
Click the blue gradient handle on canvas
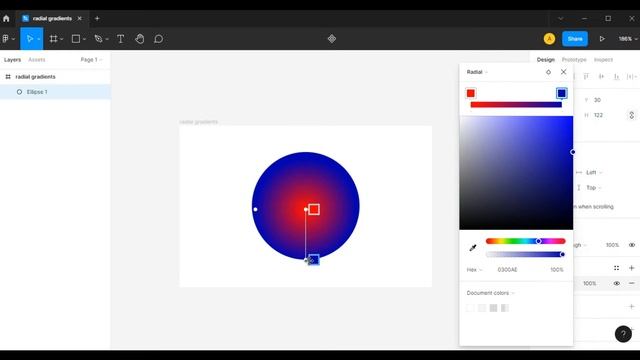click(x=313, y=259)
